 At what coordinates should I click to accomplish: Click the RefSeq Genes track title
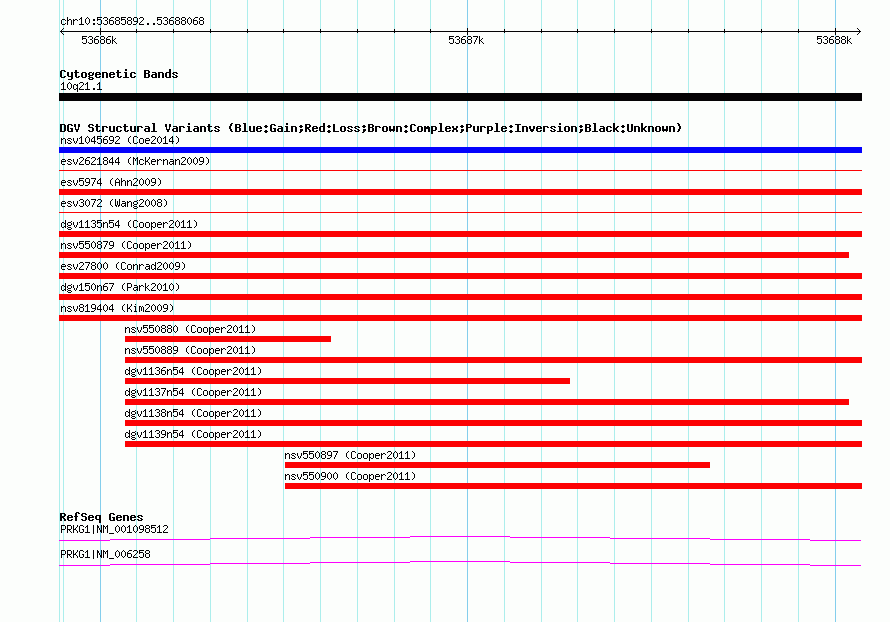pos(101,517)
